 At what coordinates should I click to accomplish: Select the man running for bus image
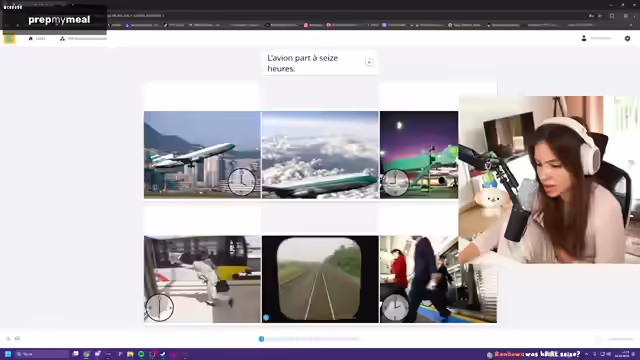tap(202, 279)
